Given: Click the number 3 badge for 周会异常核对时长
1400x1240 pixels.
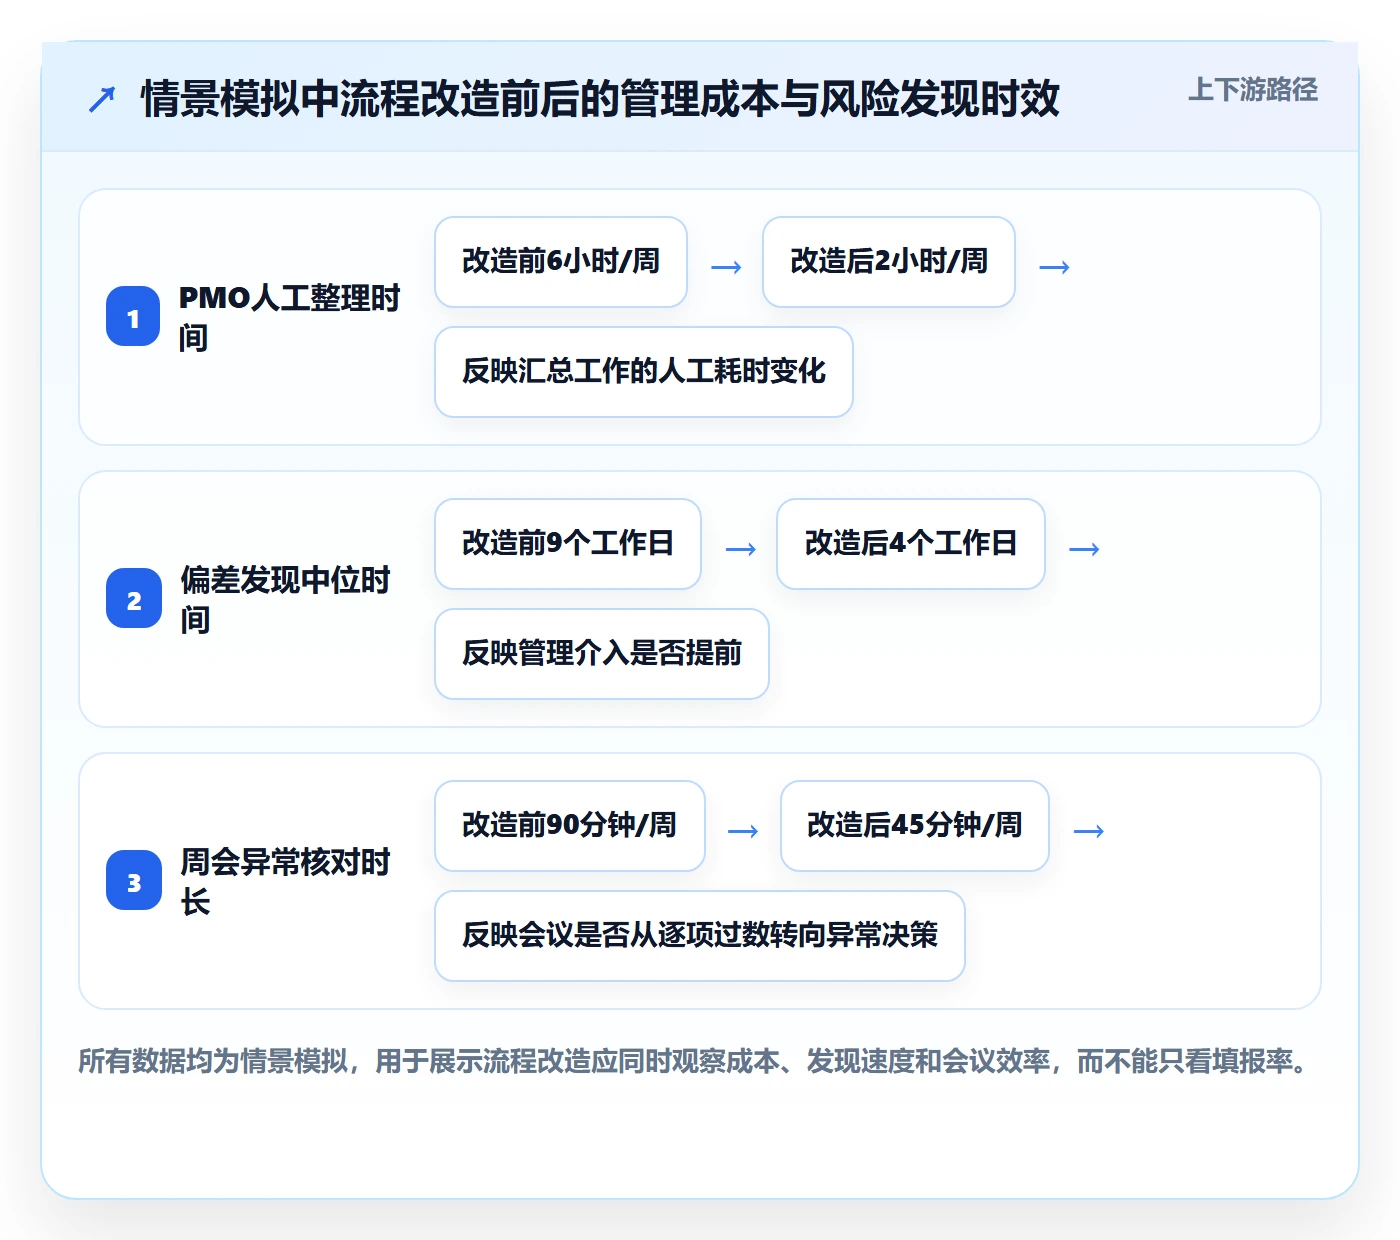Looking at the screenshot, I should coord(133,881).
